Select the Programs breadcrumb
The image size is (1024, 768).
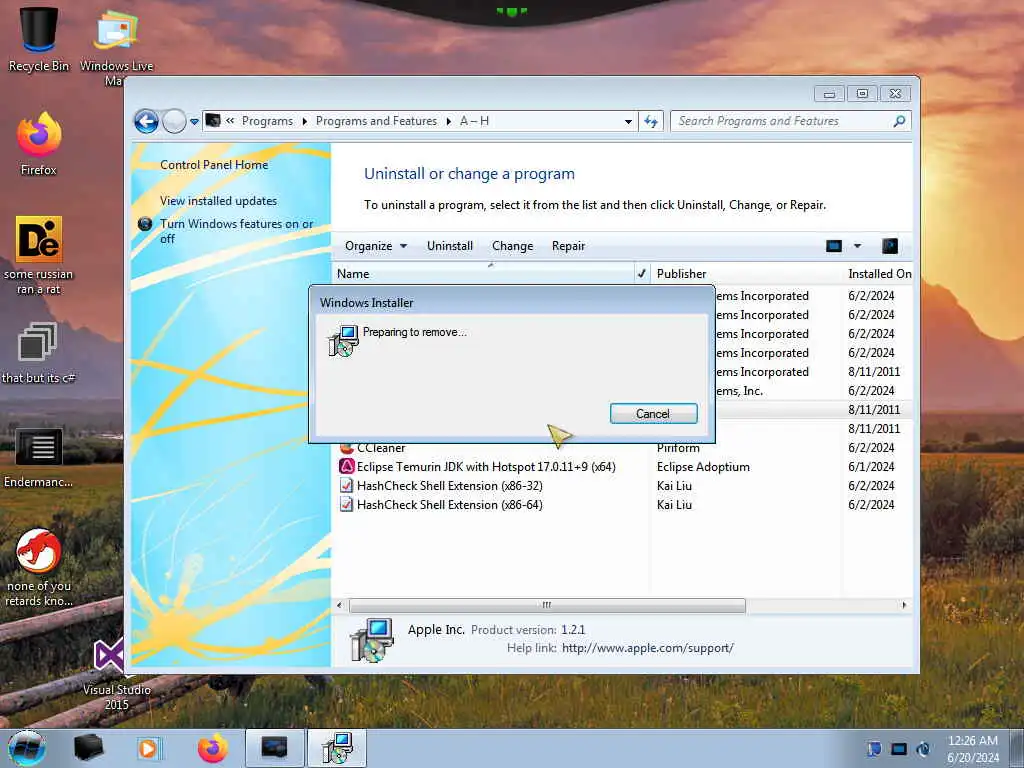tap(267, 121)
